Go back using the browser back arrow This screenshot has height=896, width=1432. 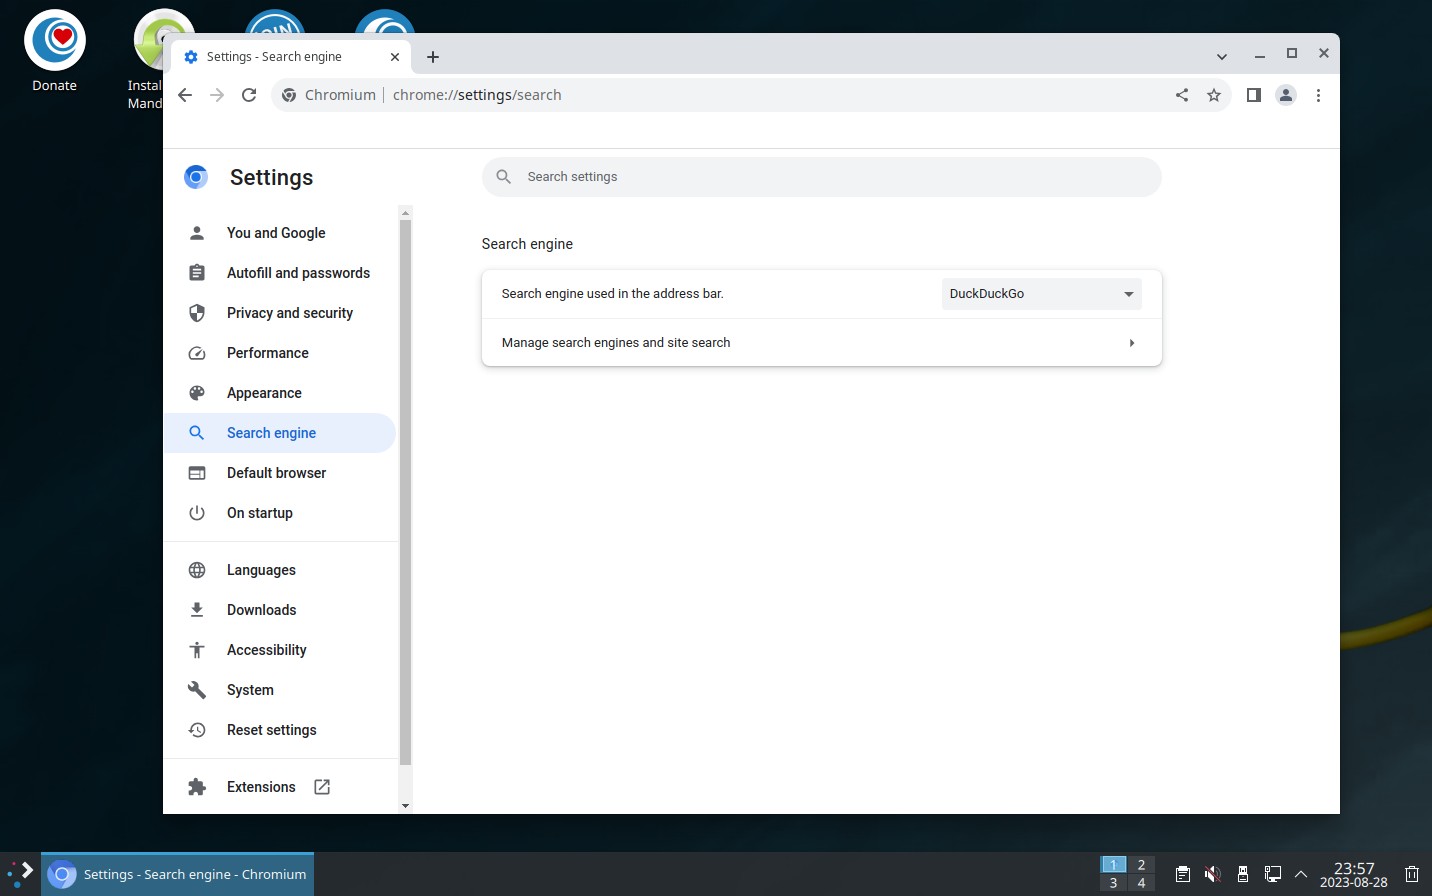185,95
